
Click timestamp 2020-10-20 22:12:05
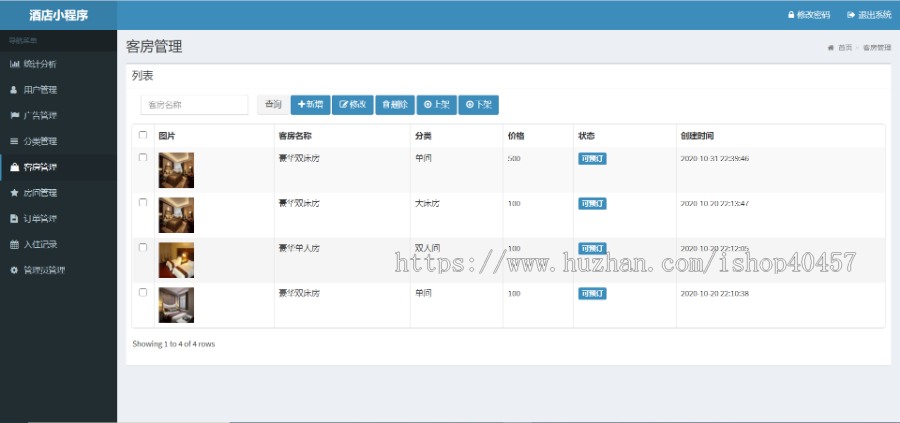[715, 249]
